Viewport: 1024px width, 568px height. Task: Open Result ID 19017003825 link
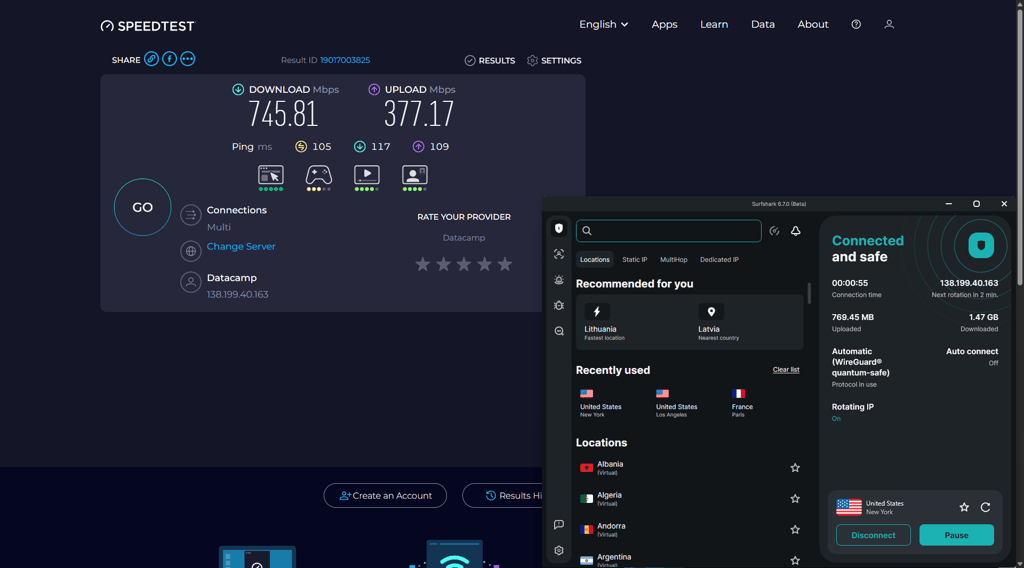tap(345, 60)
